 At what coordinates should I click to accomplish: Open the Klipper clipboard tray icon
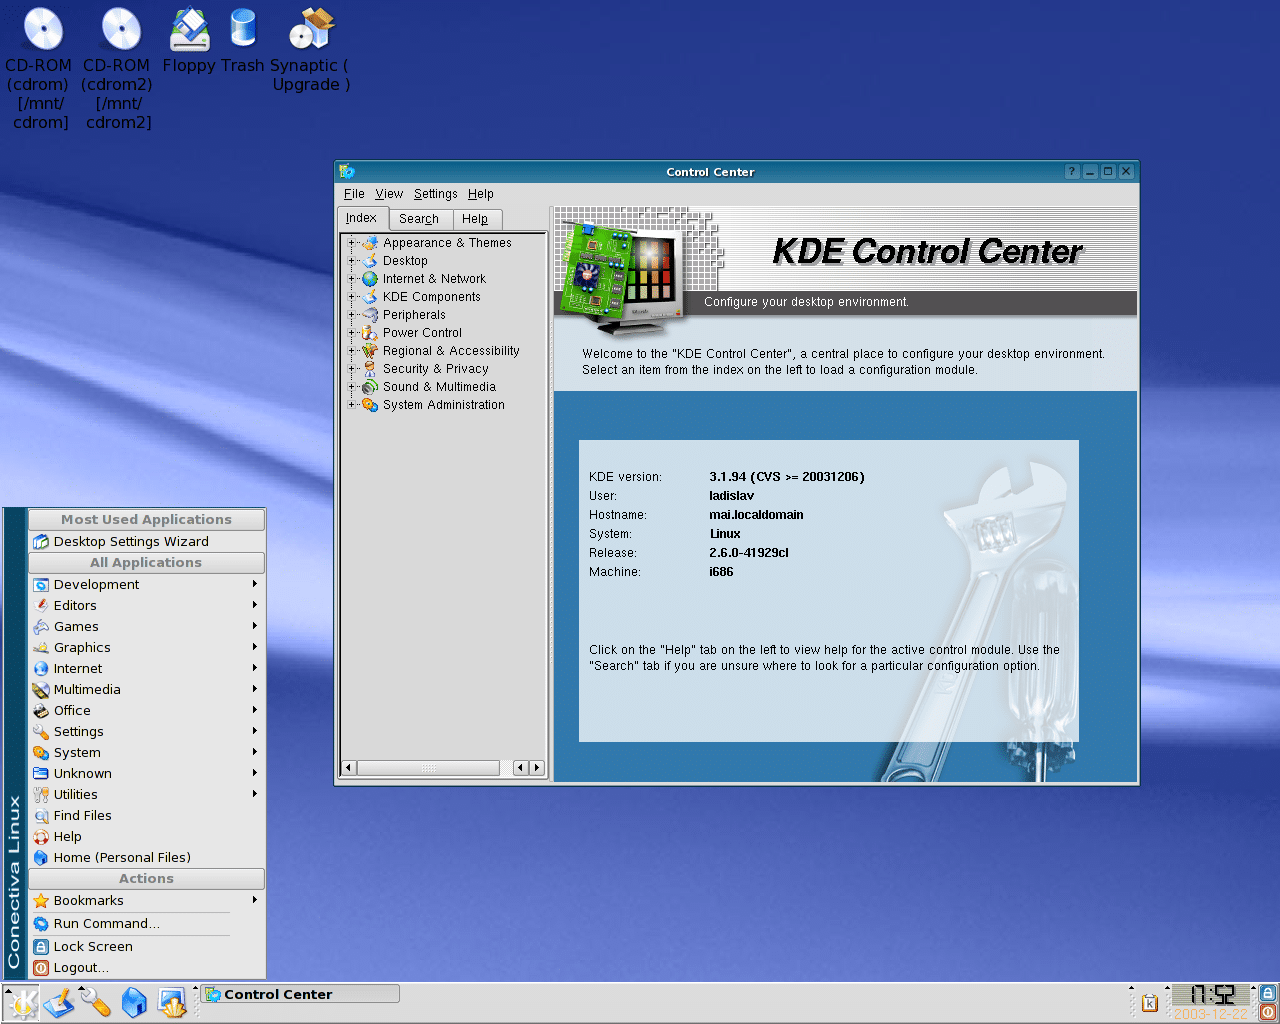click(x=1150, y=1003)
